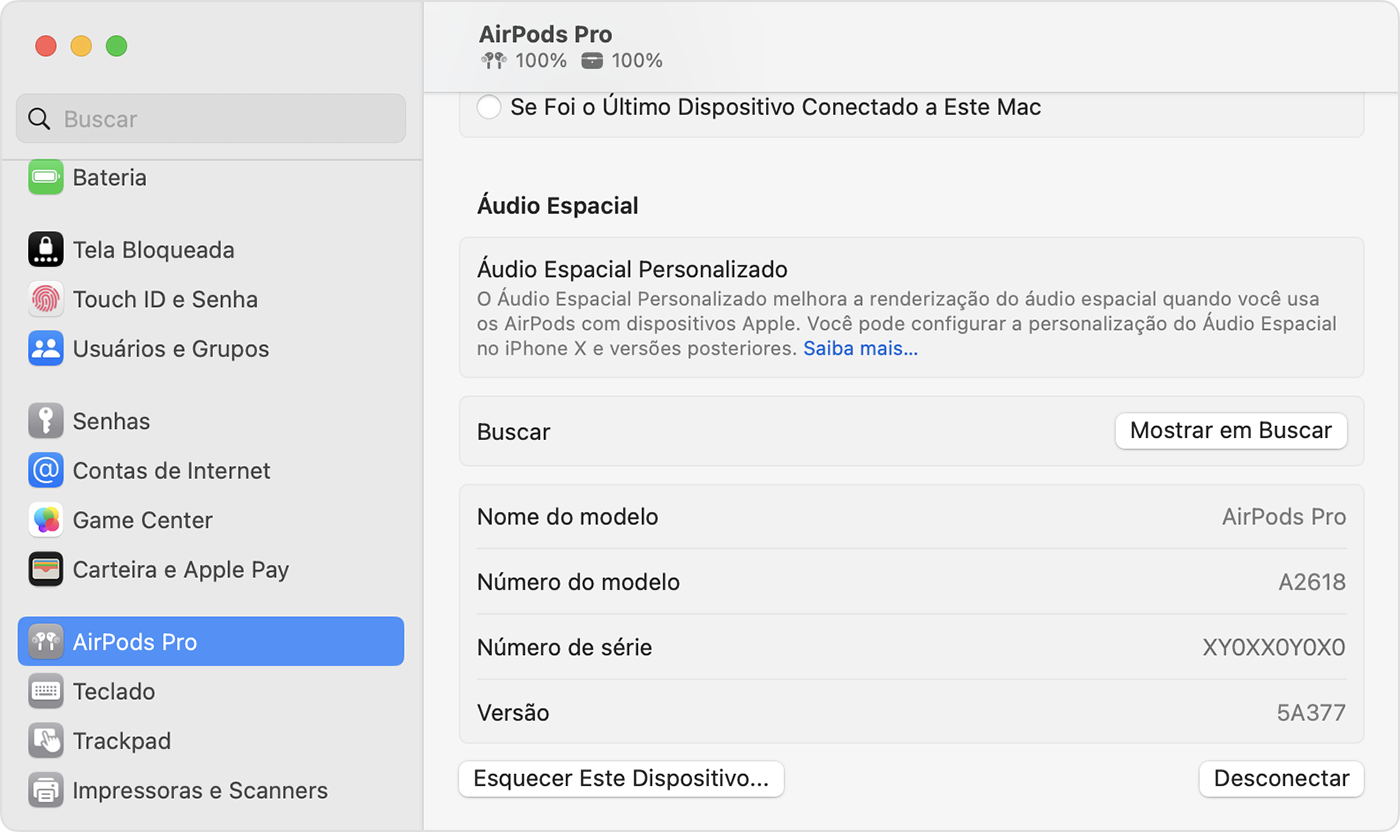This screenshot has height=832, width=1400.
Task: Click the version value 5A377
Action: [1311, 713]
